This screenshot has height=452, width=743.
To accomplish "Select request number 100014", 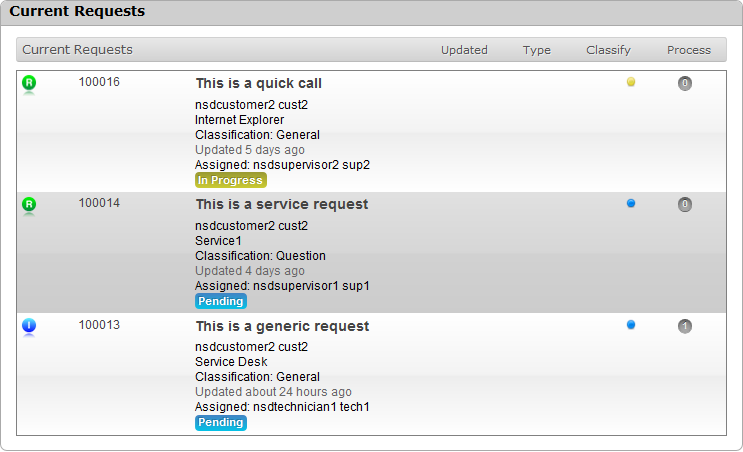I will pos(99,203).
